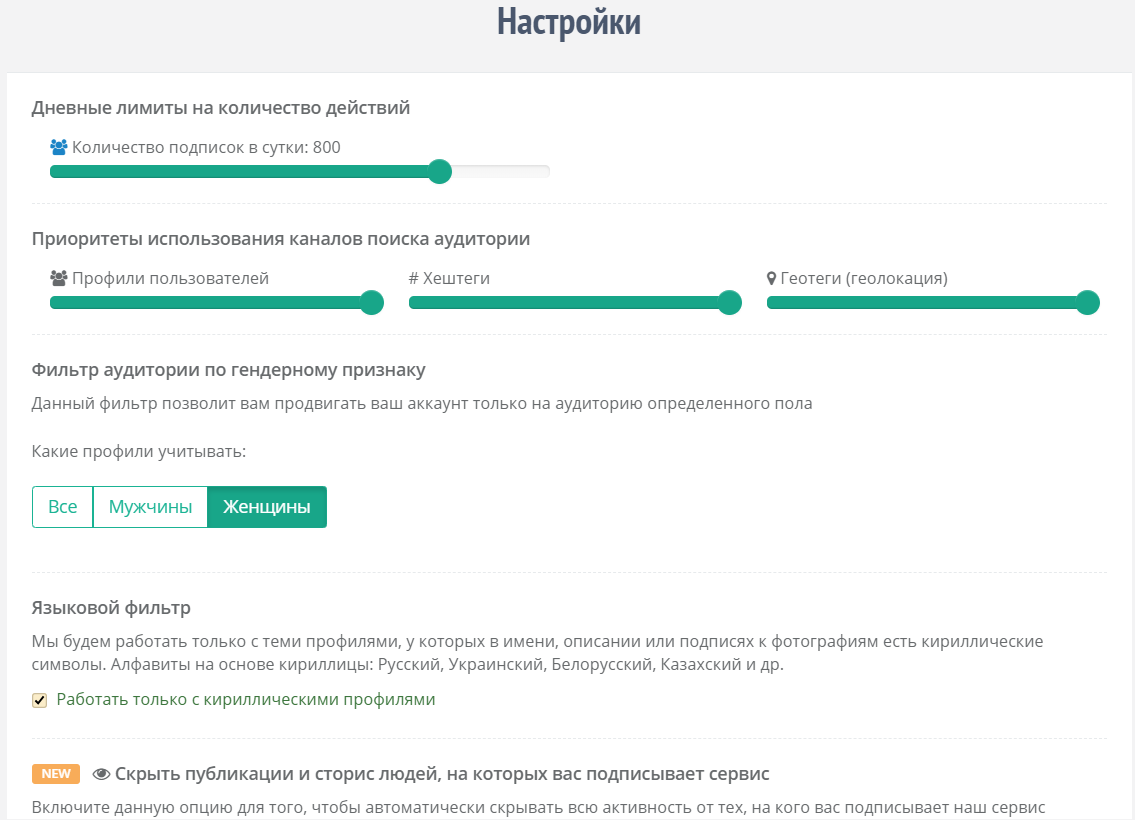The width and height of the screenshot is (1135, 820).
Task: Click the Профили пользователей slider handle
Action: (371, 303)
